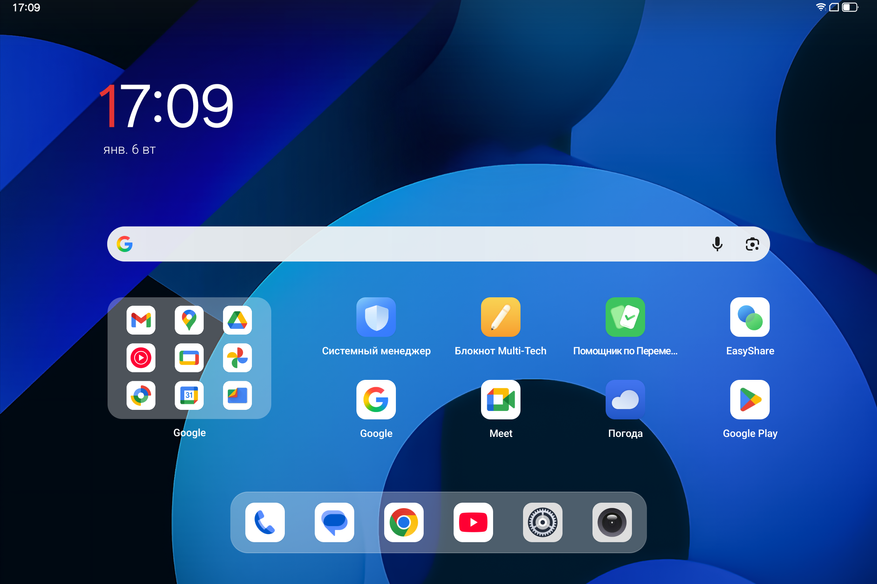
Task: Open Messages app in the dock
Action: pos(334,522)
